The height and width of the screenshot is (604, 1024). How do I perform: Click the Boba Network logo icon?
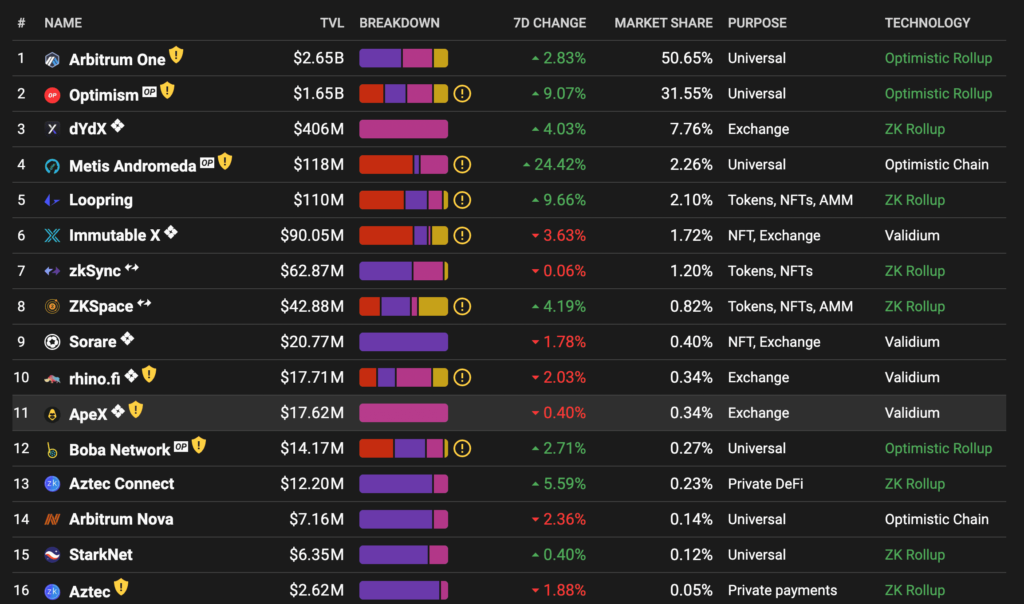[x=52, y=450]
